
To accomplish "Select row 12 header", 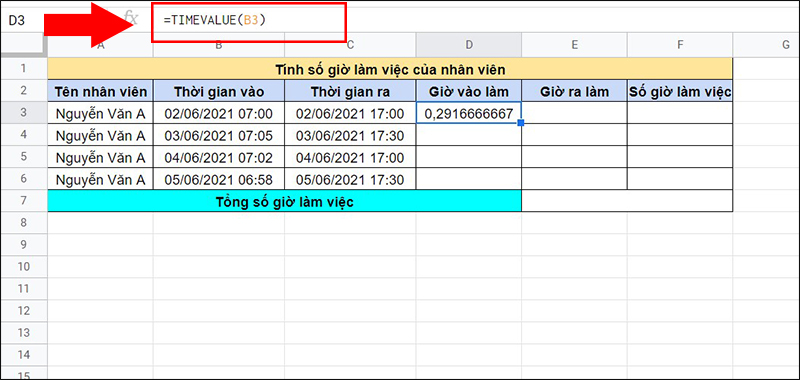I will pyautogui.click(x=24, y=311).
